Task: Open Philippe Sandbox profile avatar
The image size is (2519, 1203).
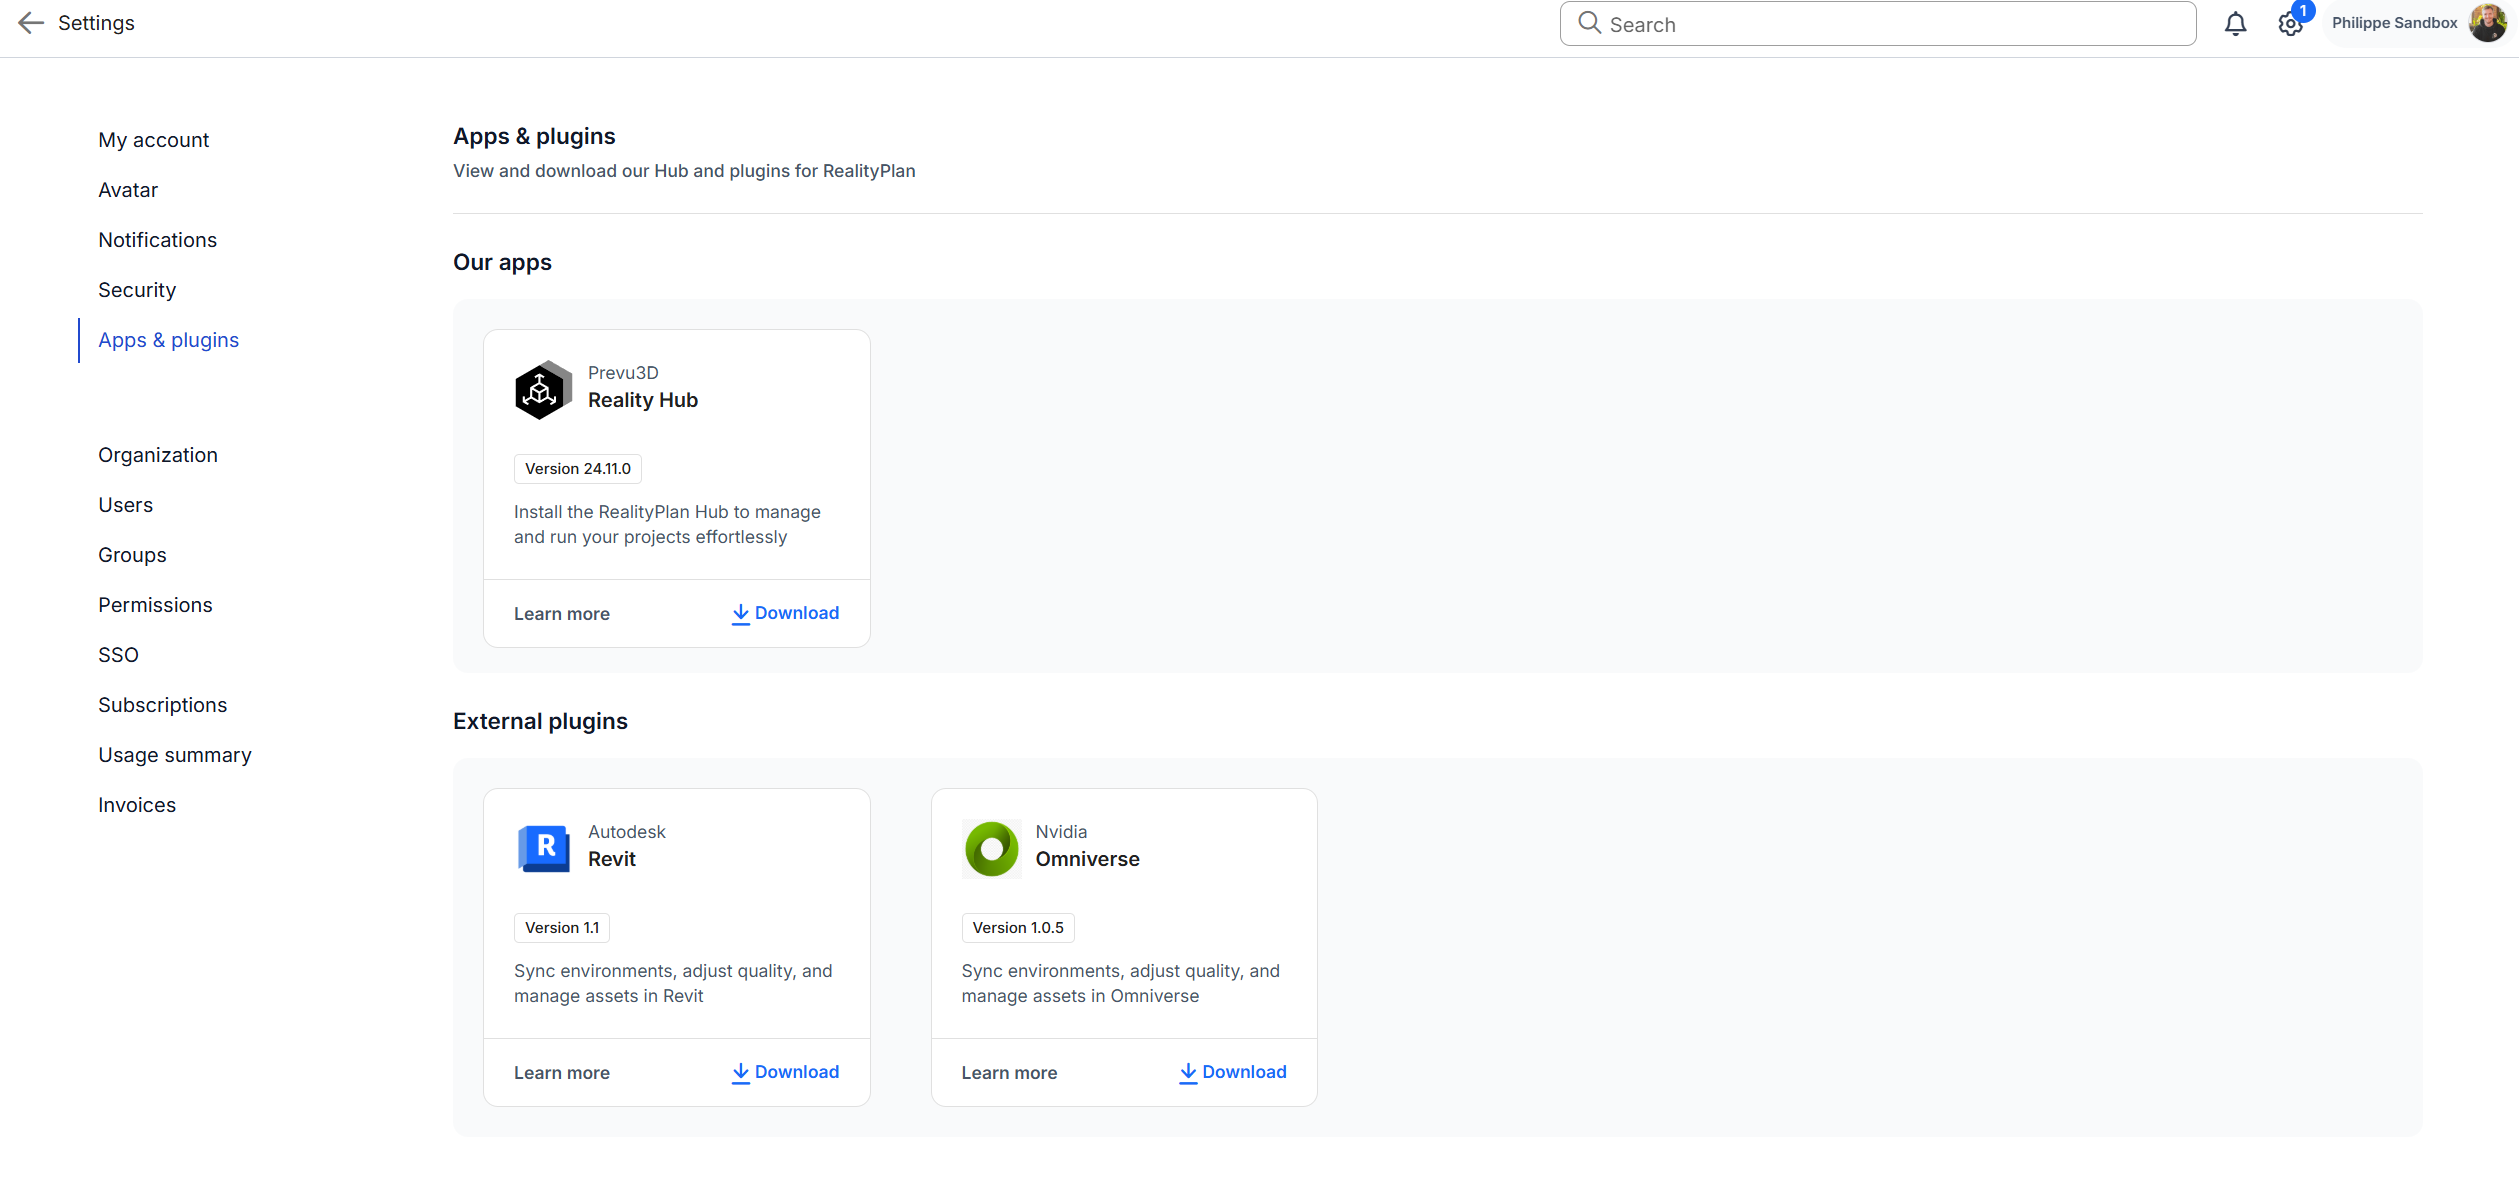Action: point(2486,23)
